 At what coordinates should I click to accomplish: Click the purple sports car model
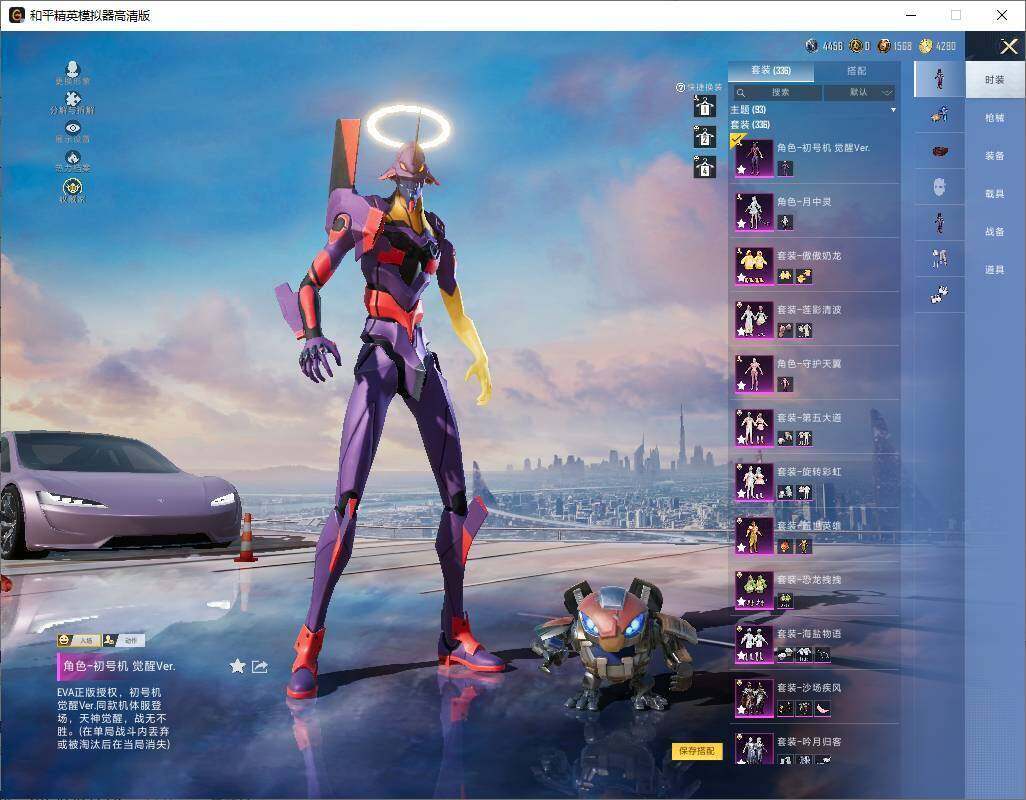coord(119,495)
